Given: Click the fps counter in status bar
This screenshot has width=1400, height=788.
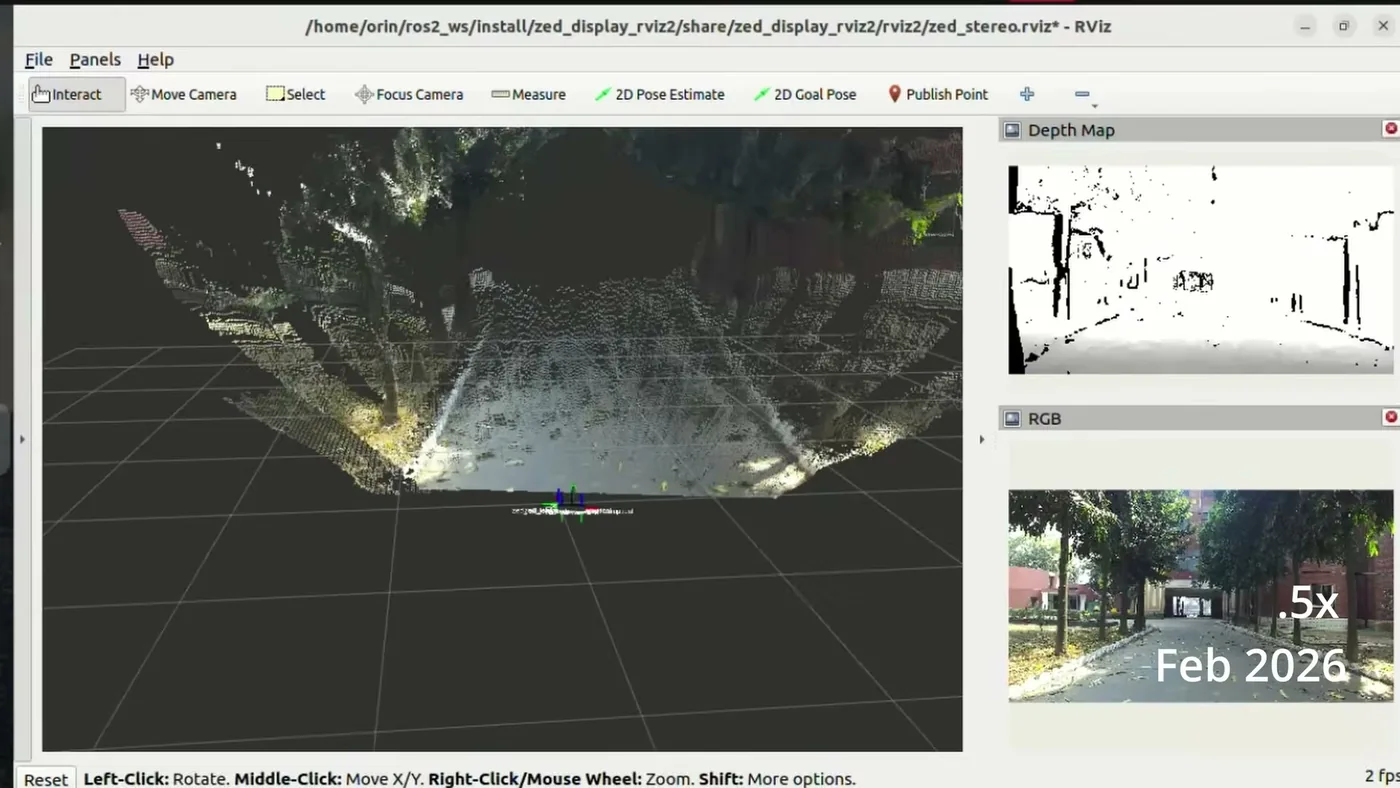Looking at the screenshot, I should pyautogui.click(x=1382, y=776).
